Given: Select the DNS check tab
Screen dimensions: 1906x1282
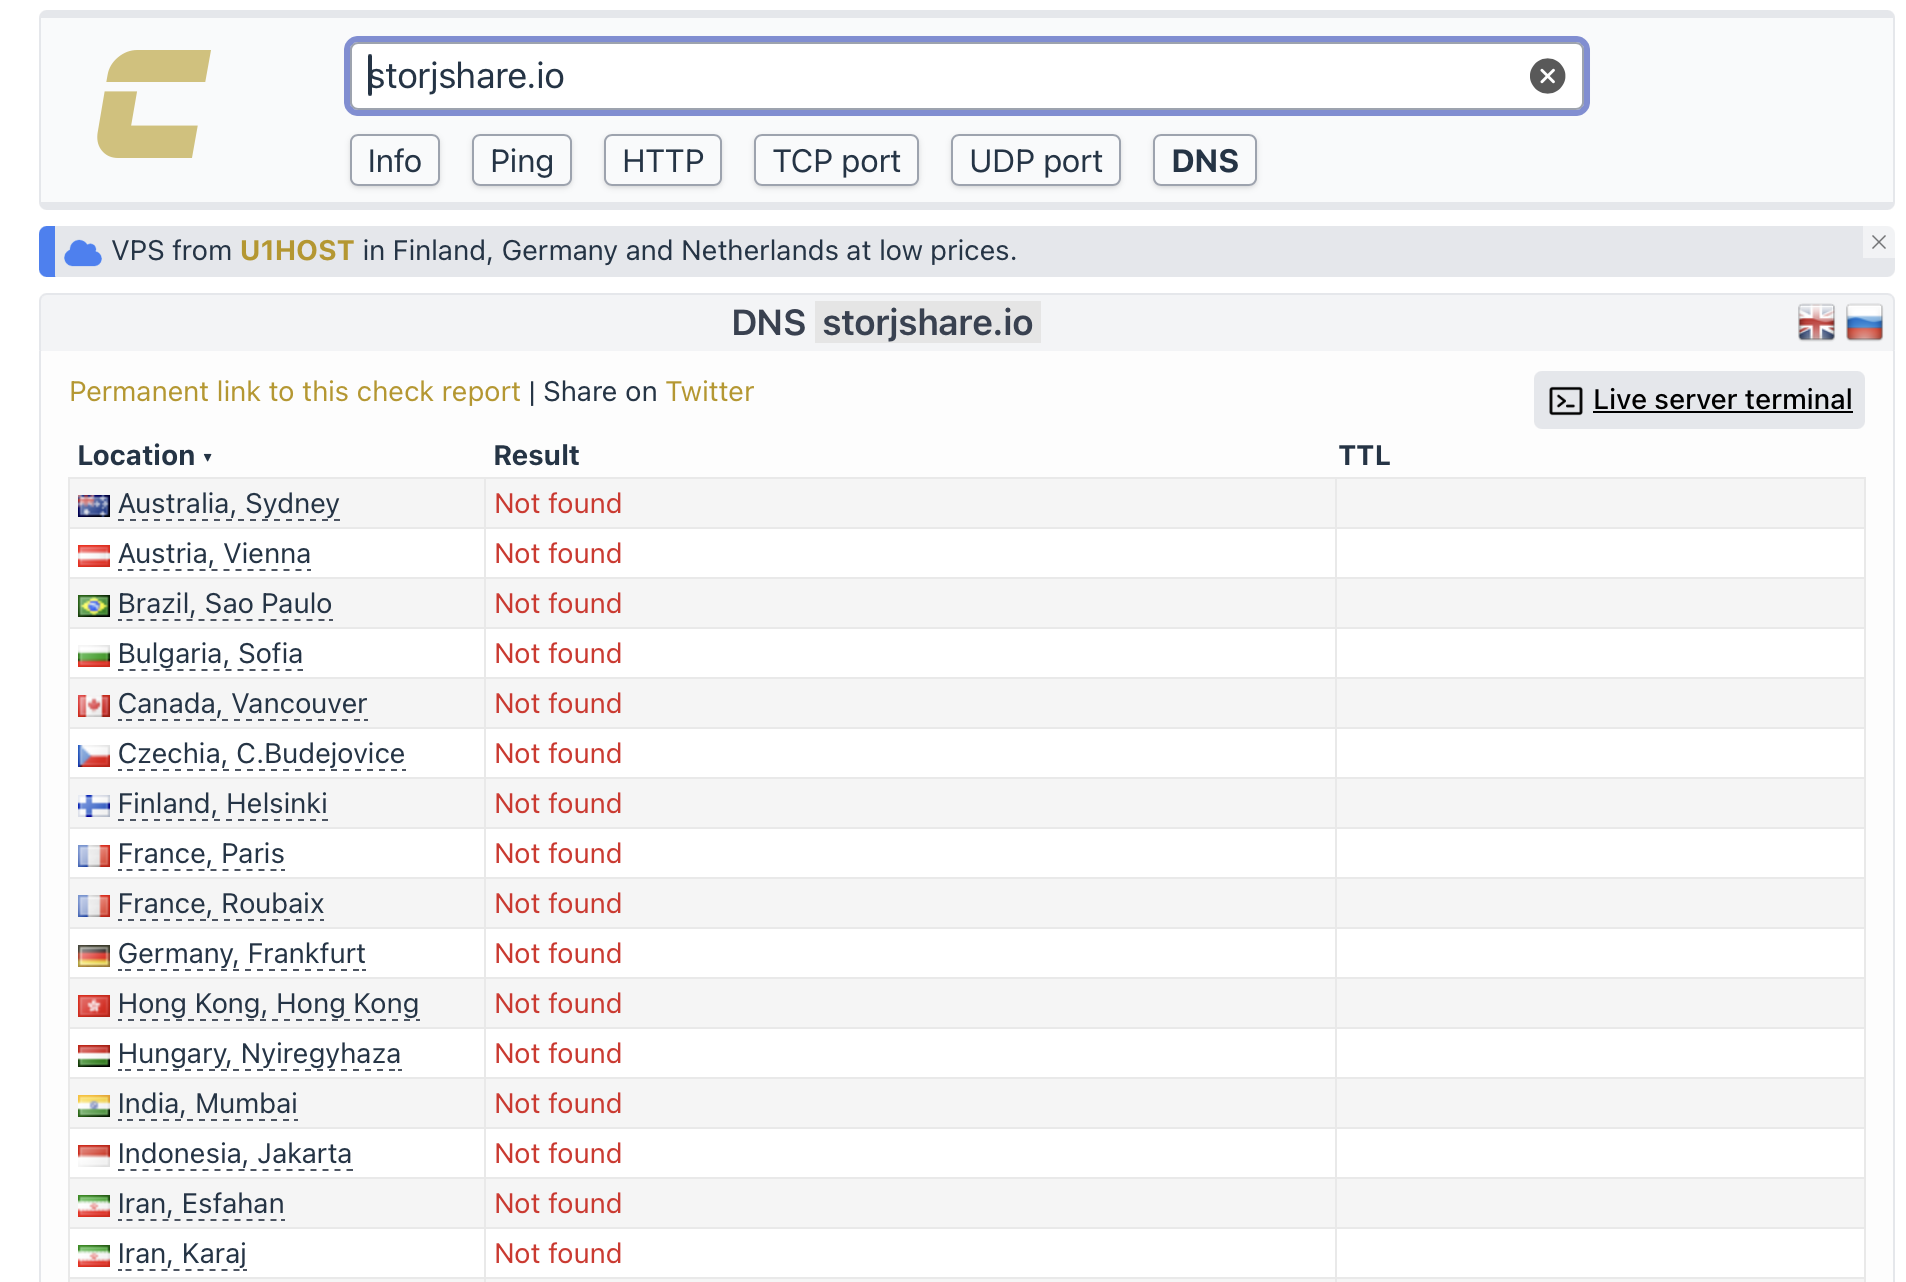Looking at the screenshot, I should click(x=1204, y=161).
